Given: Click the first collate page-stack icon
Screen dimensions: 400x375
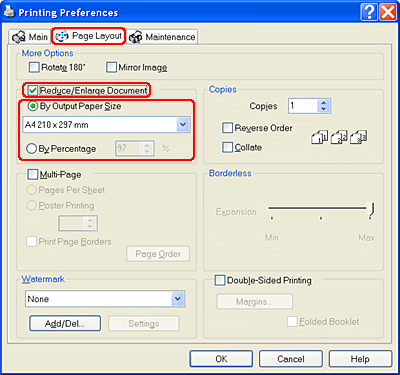Looking at the screenshot, I should click(320, 137).
